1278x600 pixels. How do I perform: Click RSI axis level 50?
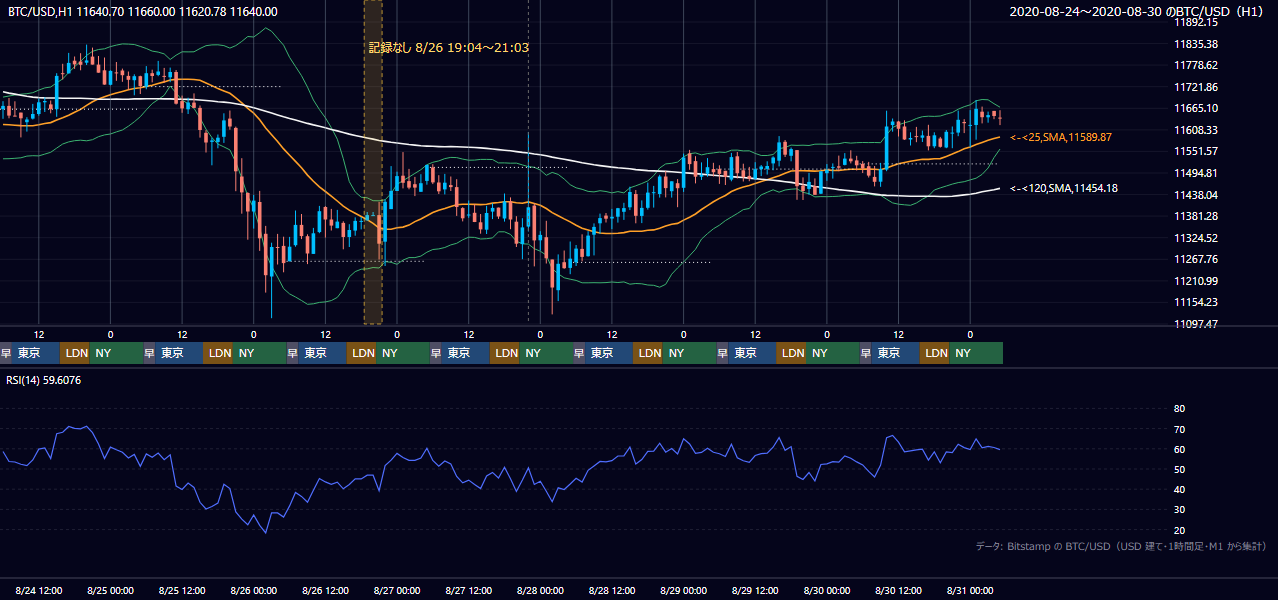pyautogui.click(x=1179, y=469)
